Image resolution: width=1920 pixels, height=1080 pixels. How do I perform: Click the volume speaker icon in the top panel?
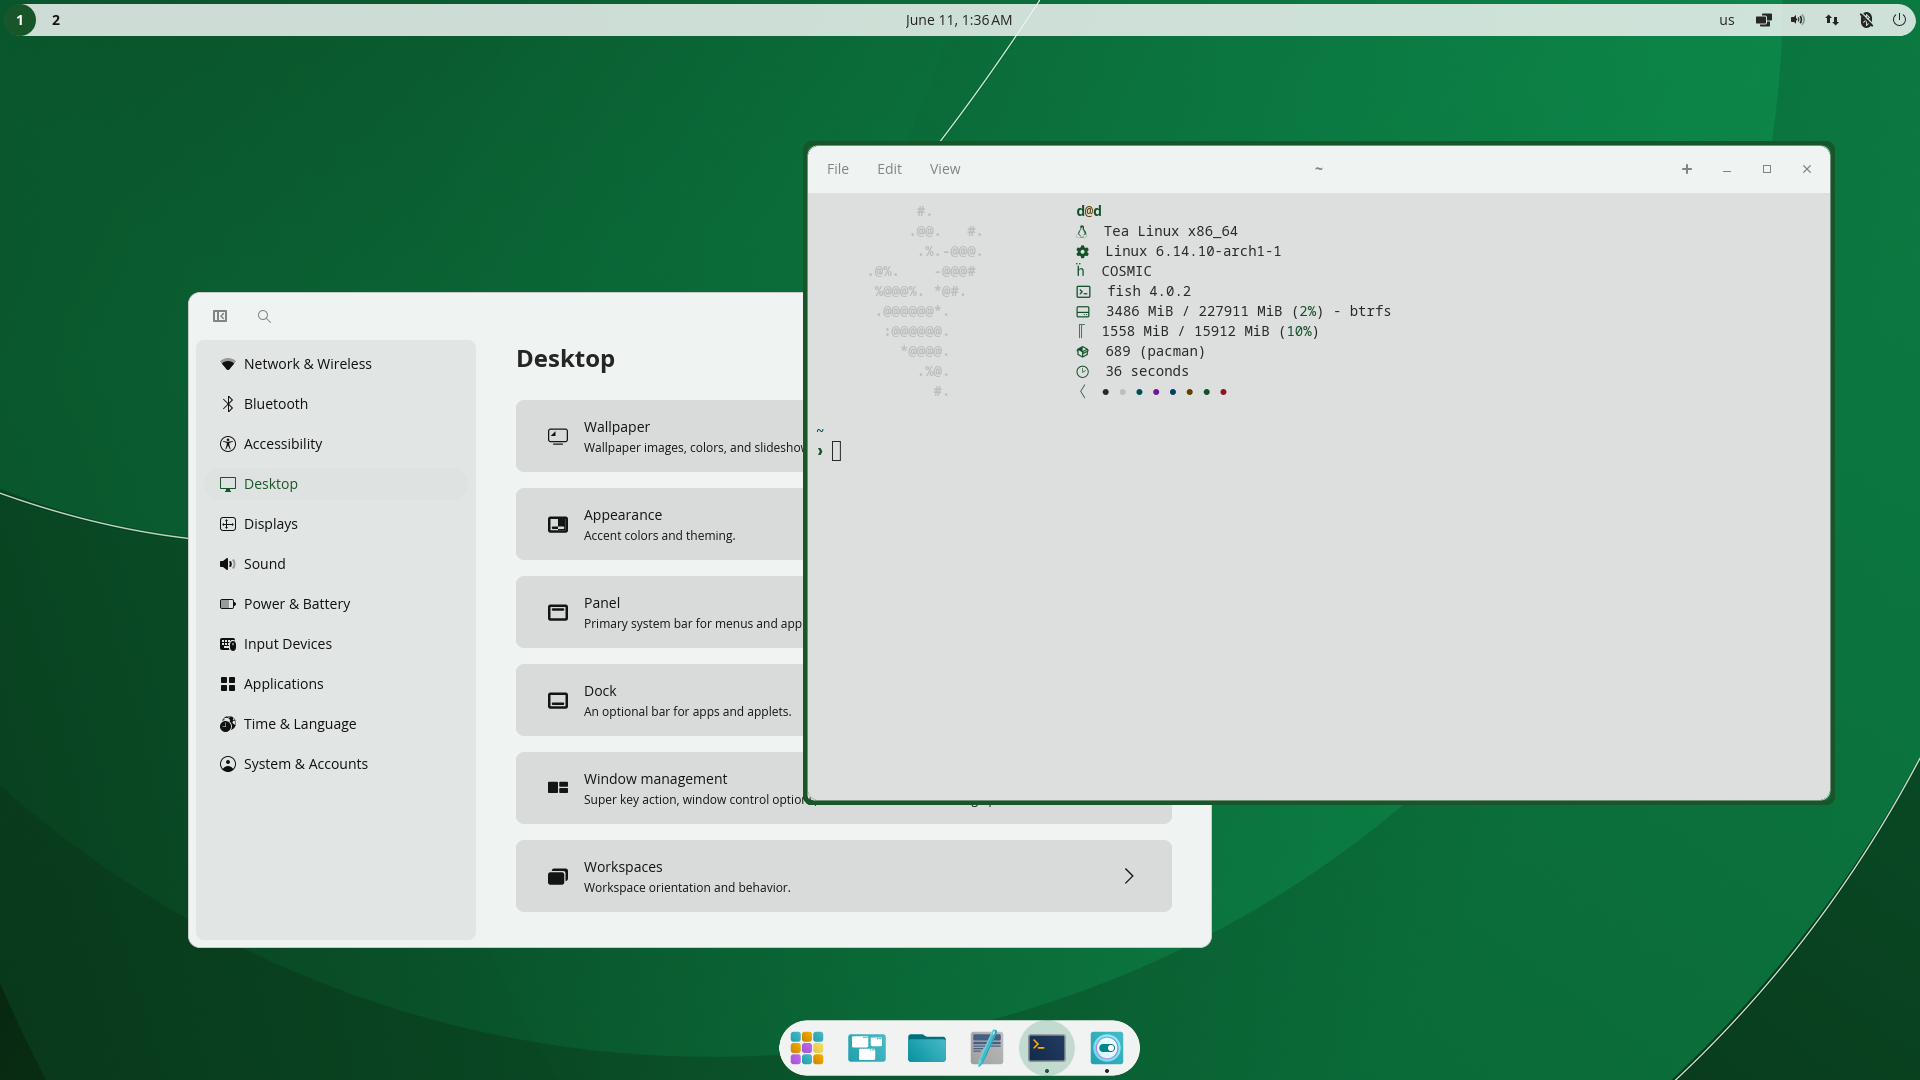[x=1796, y=19]
